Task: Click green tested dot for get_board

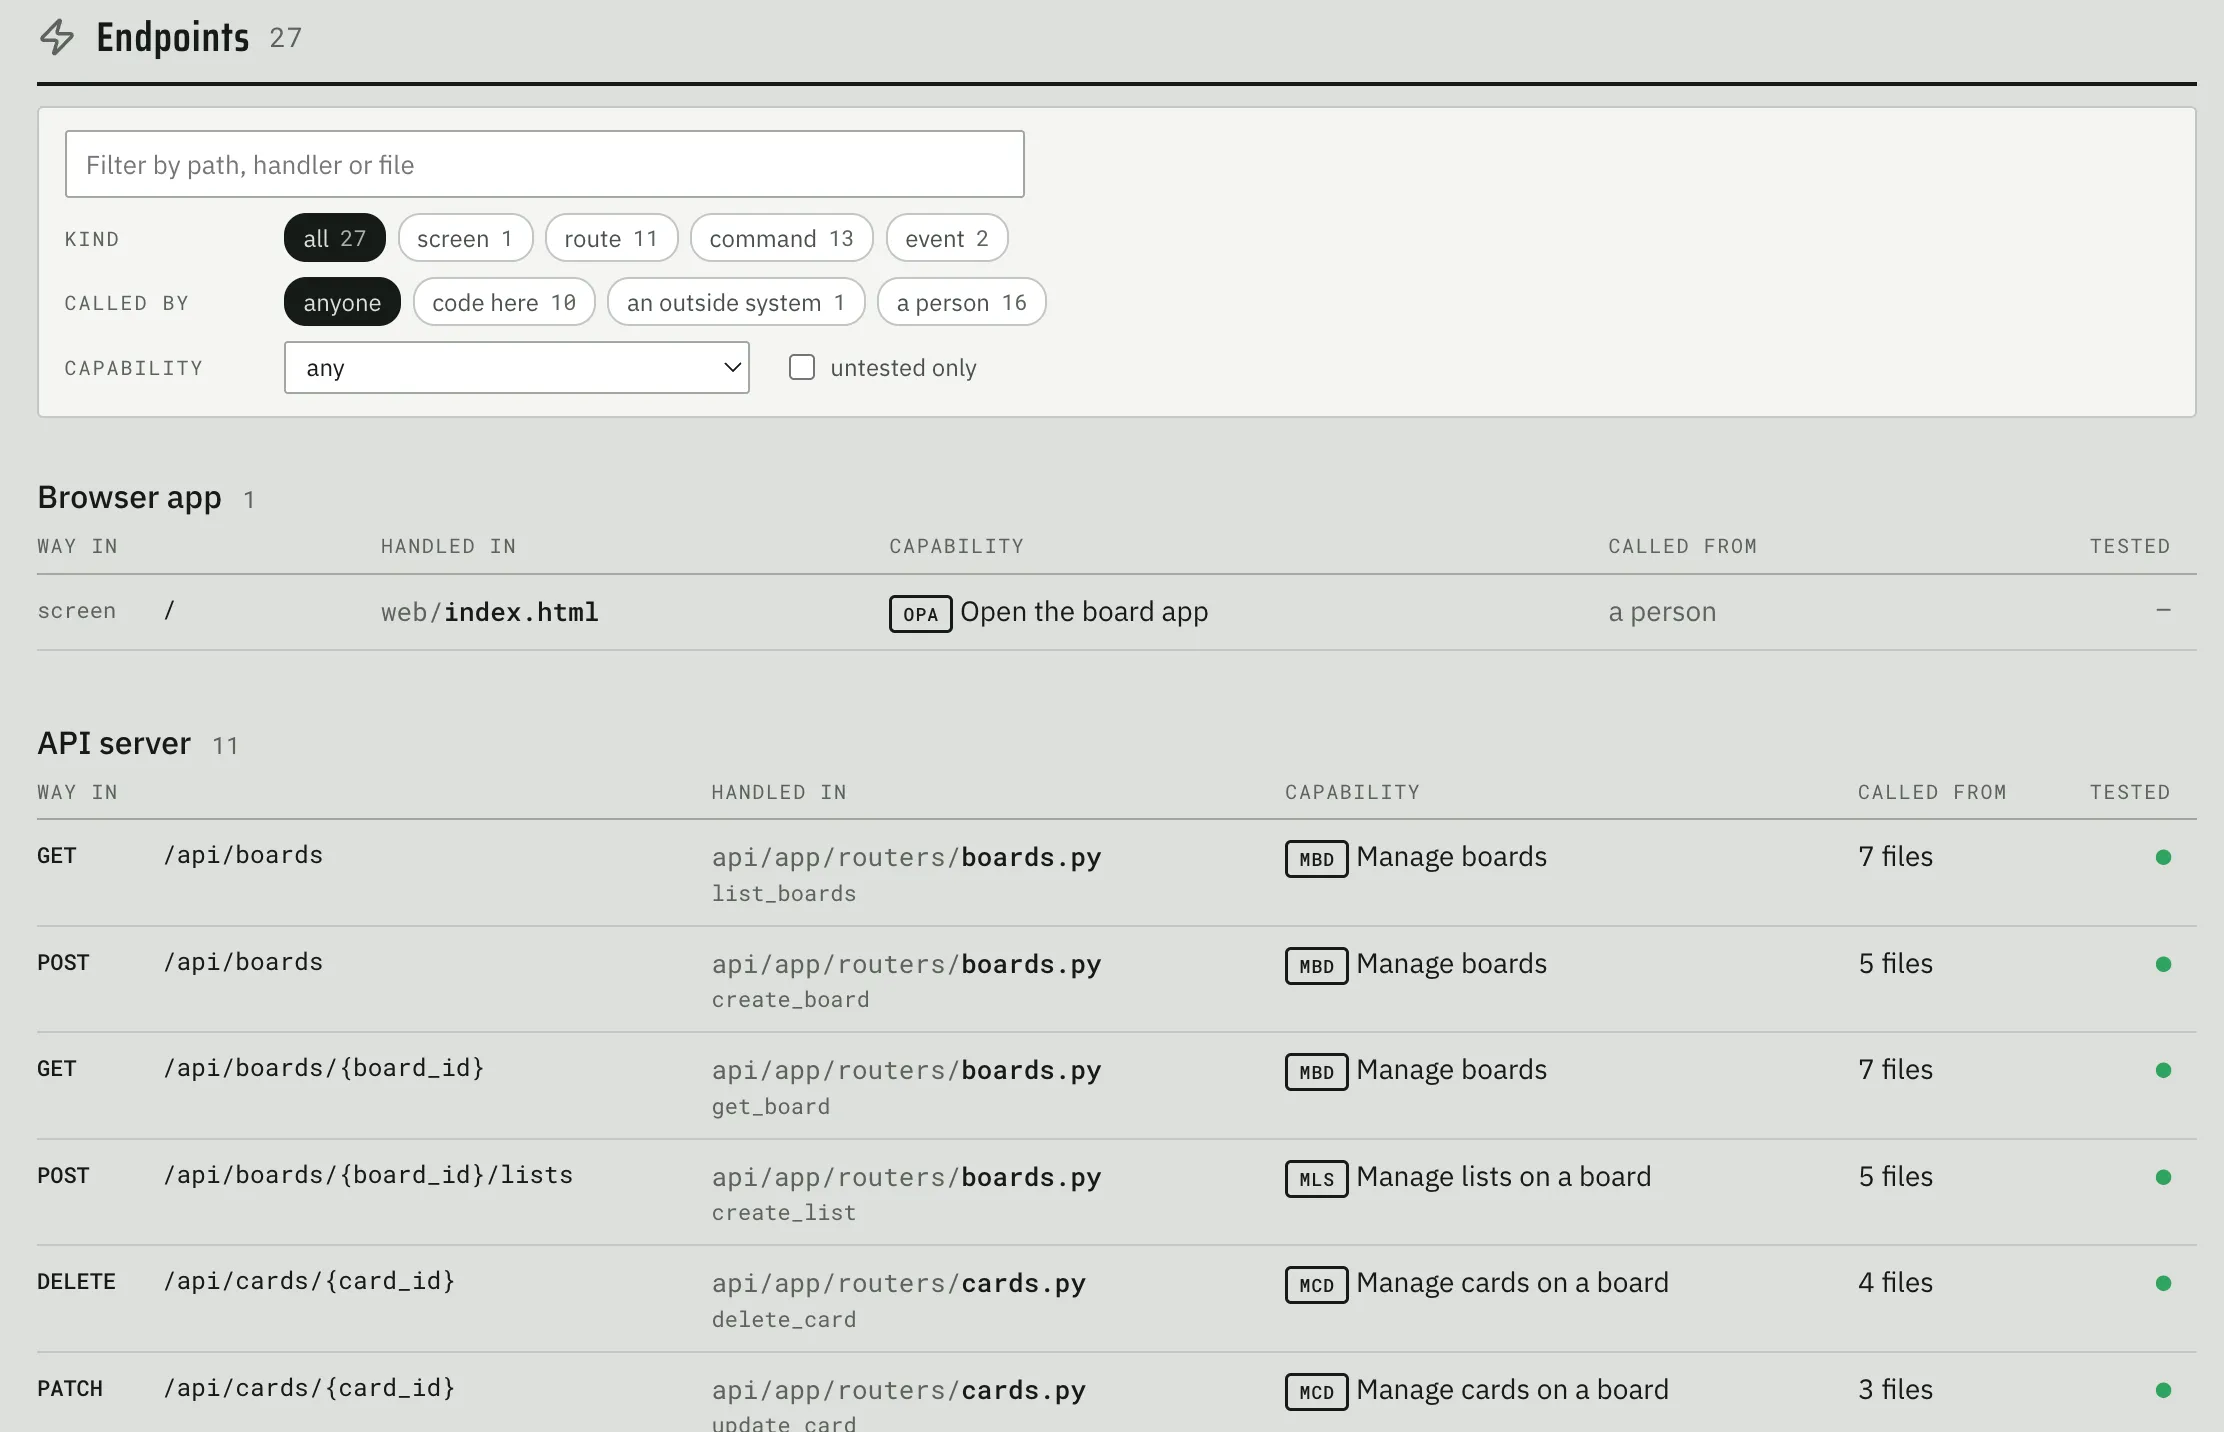Action: click(x=2163, y=1070)
